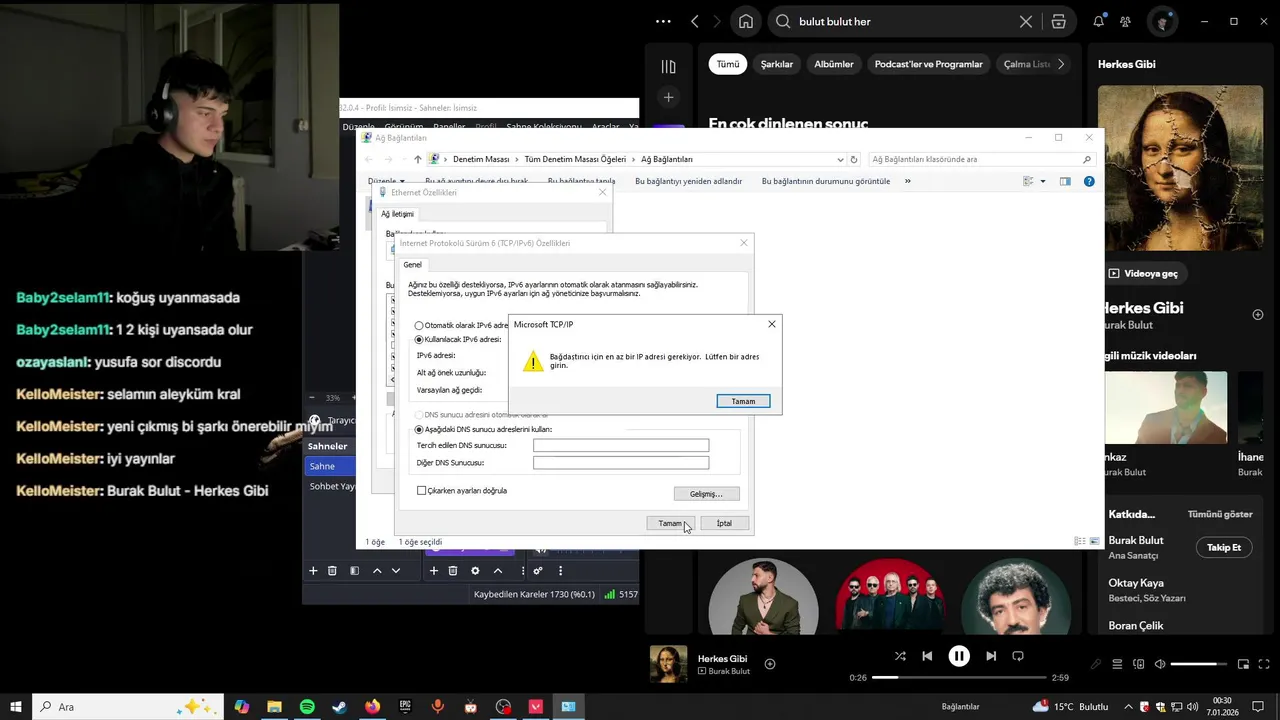Viewport: 1280px width, 720px height.
Task: Check Çıkarken ayarları doğrula checkbox
Action: (421, 491)
